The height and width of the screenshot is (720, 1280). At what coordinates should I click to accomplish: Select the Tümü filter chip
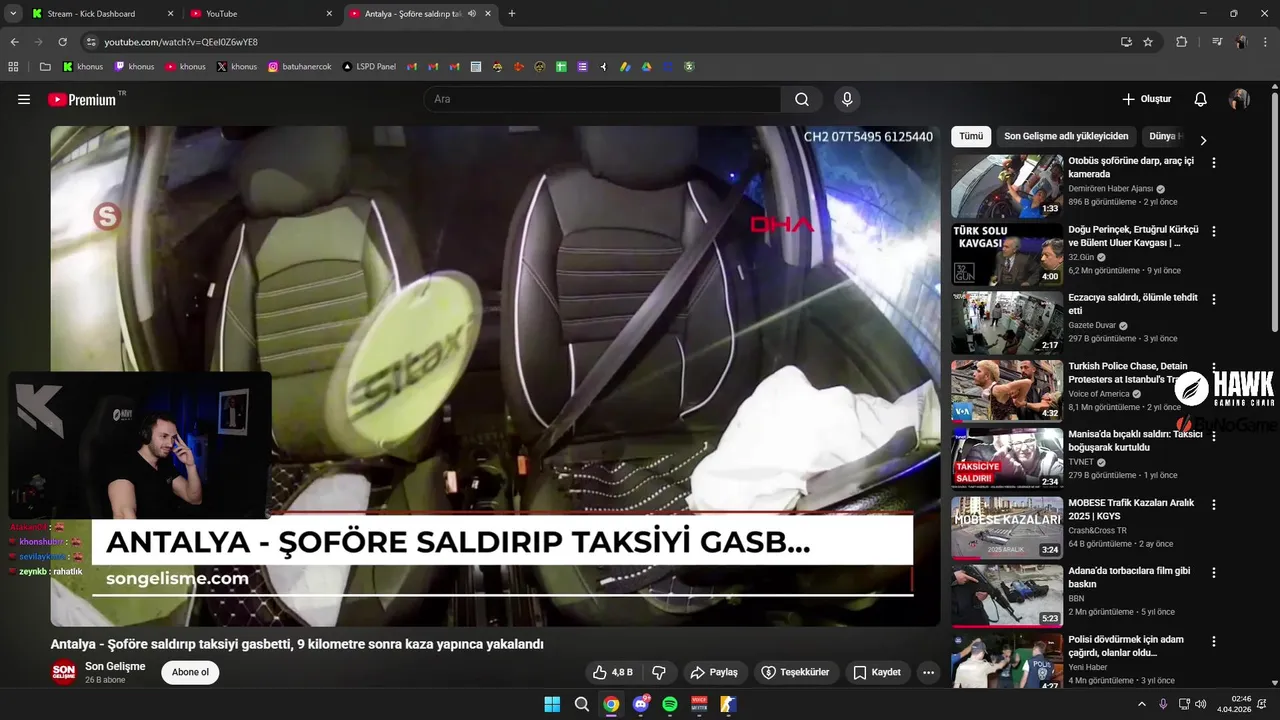(x=971, y=137)
